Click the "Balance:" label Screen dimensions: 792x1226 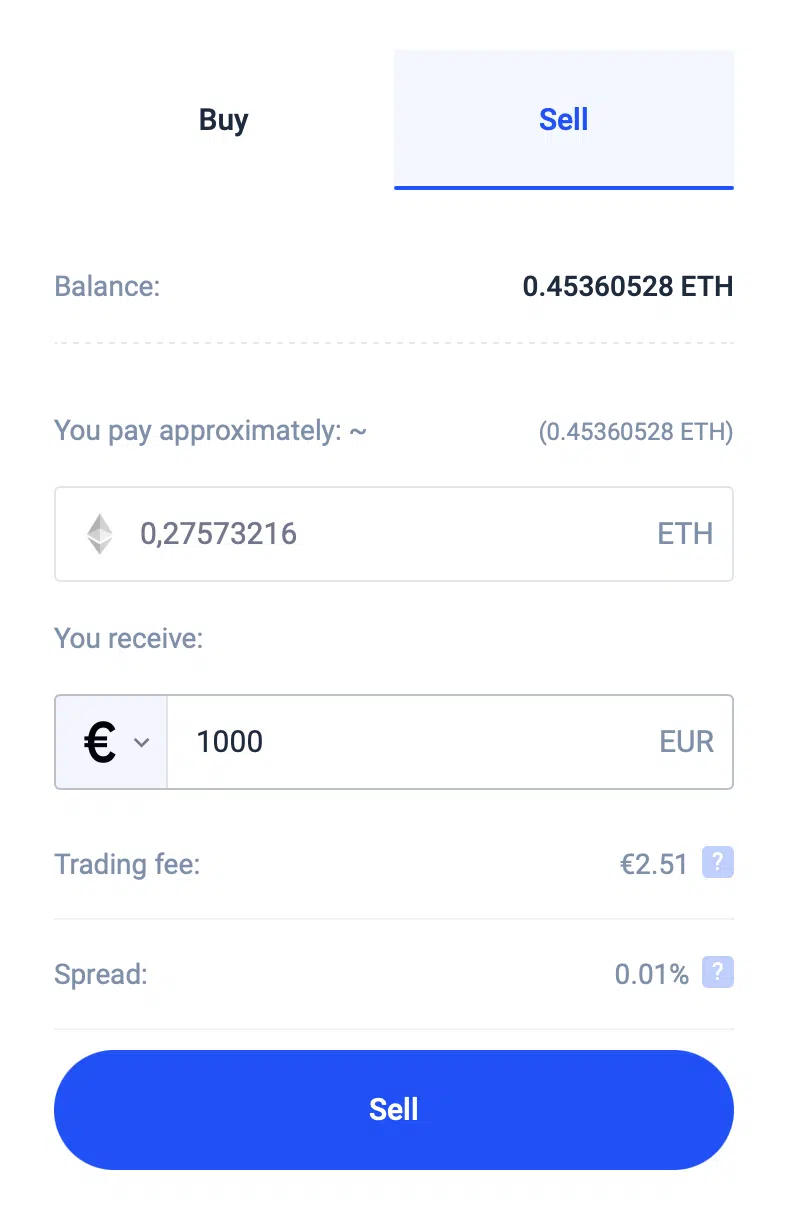(x=107, y=287)
